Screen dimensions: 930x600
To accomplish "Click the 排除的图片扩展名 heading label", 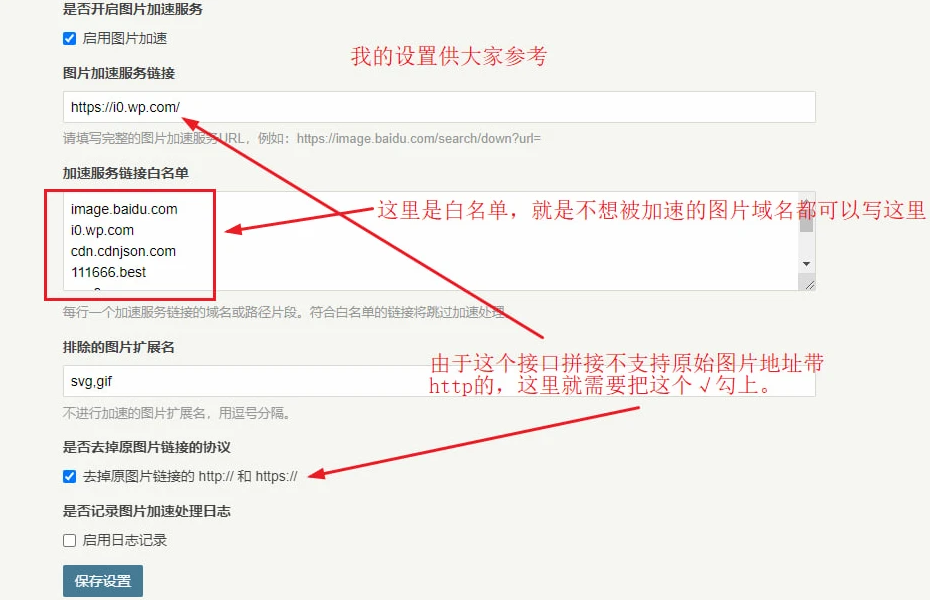I will pos(119,347).
